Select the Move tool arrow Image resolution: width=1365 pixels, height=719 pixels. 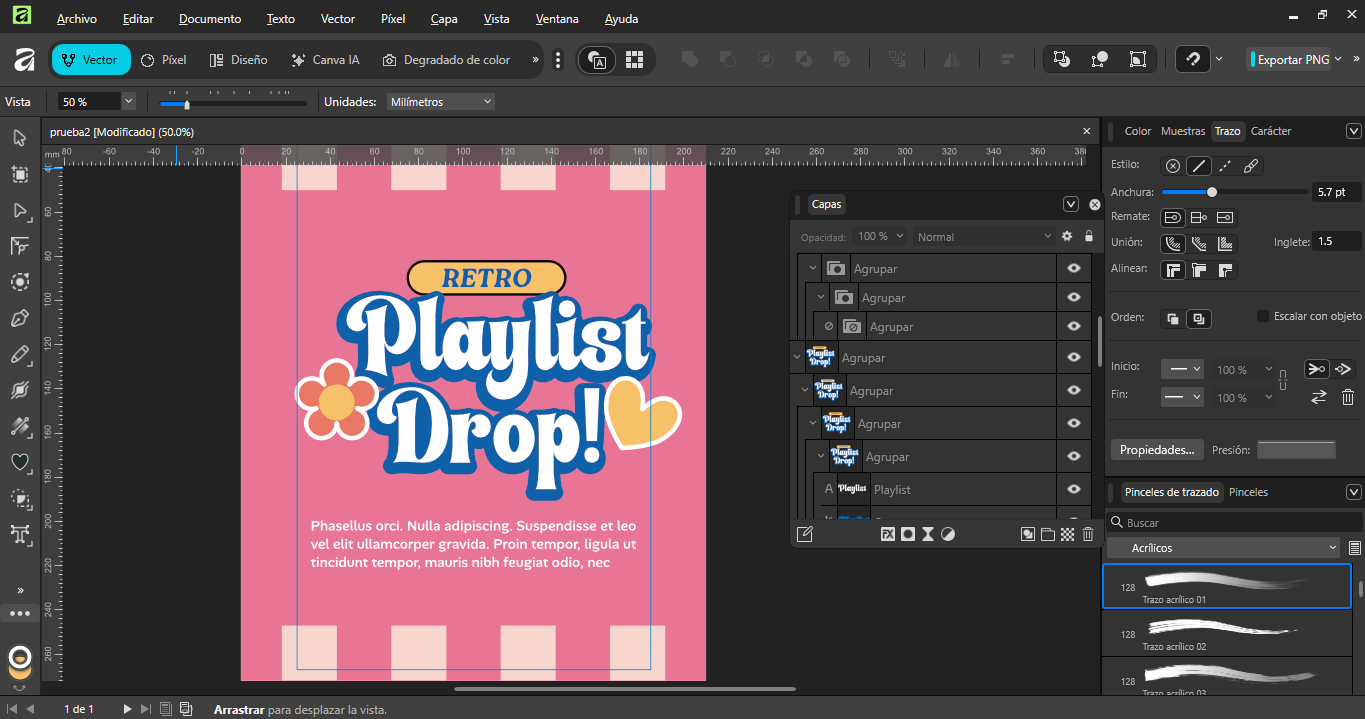[19, 138]
